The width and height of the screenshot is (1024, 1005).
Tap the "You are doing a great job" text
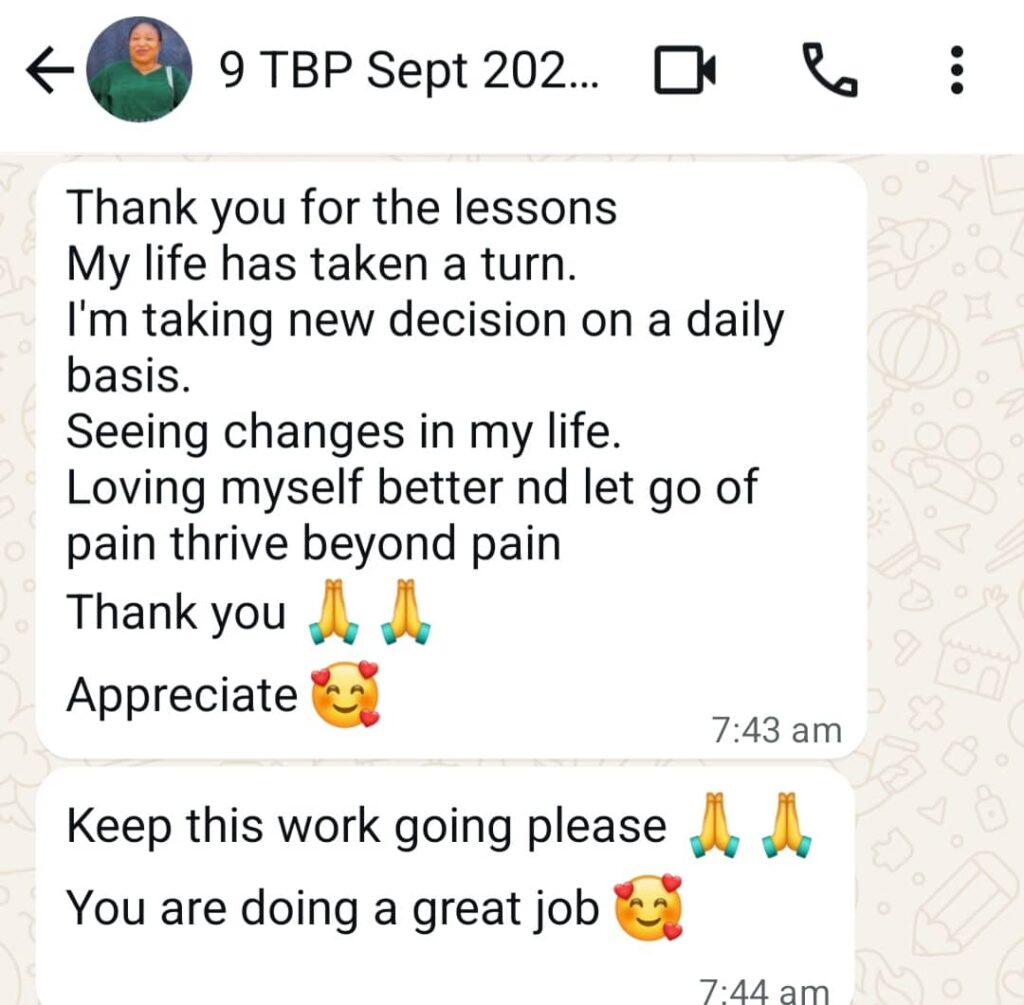point(332,909)
